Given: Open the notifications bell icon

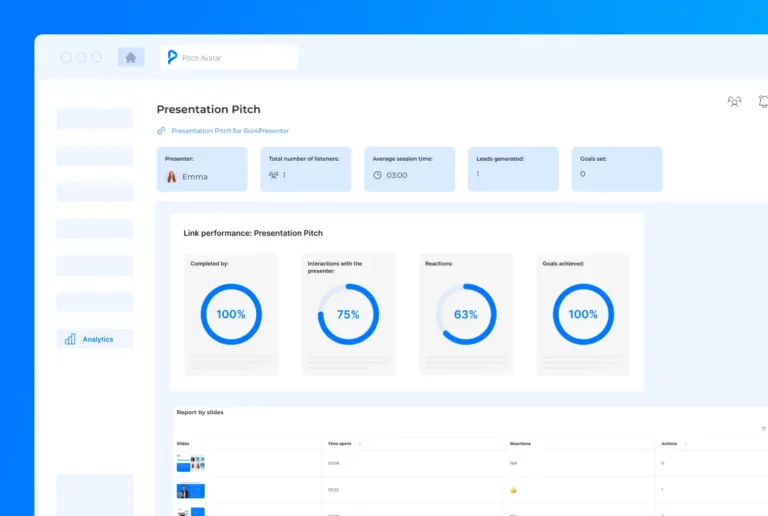Looking at the screenshot, I should pos(763,102).
